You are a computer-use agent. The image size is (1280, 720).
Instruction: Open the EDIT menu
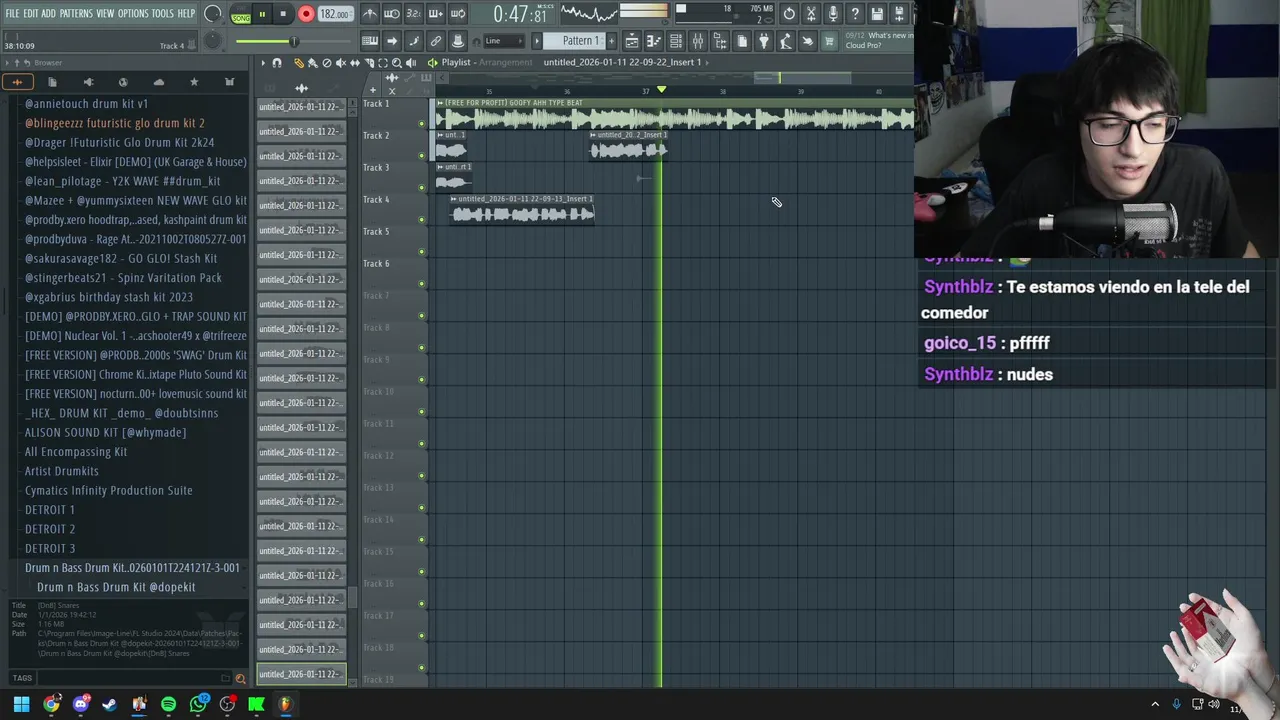(31, 14)
